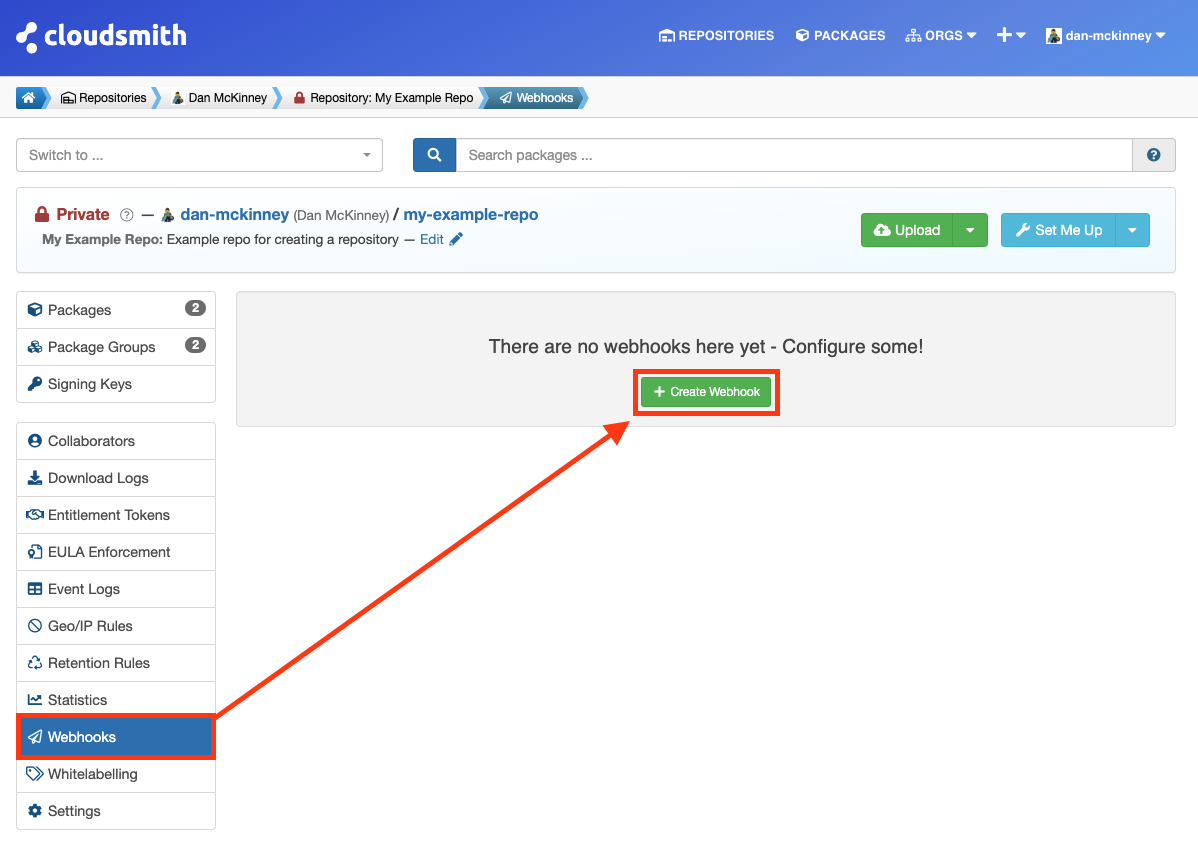
Task: Select Webhooks in the sidebar
Action: click(x=116, y=737)
